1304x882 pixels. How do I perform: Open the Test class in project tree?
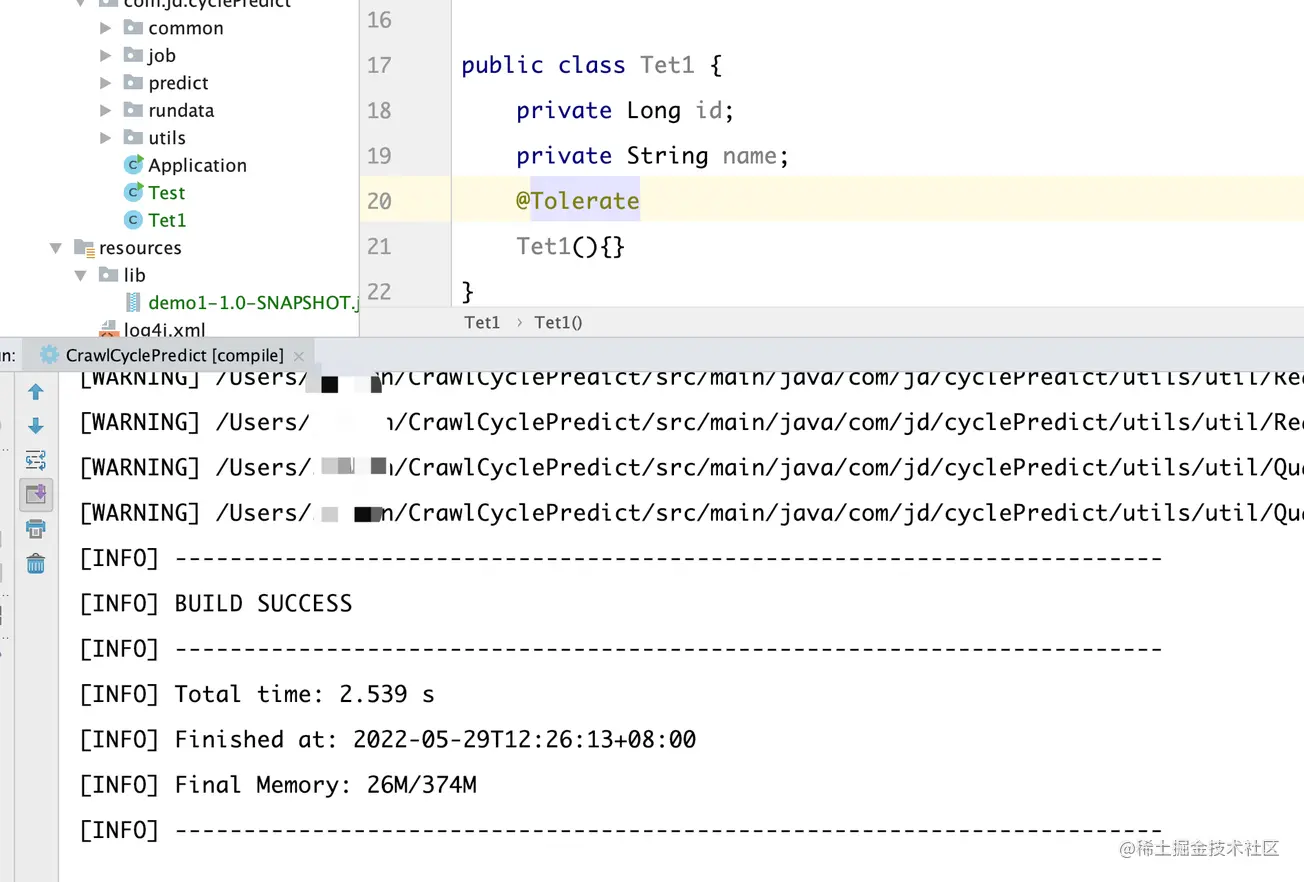[x=166, y=193]
